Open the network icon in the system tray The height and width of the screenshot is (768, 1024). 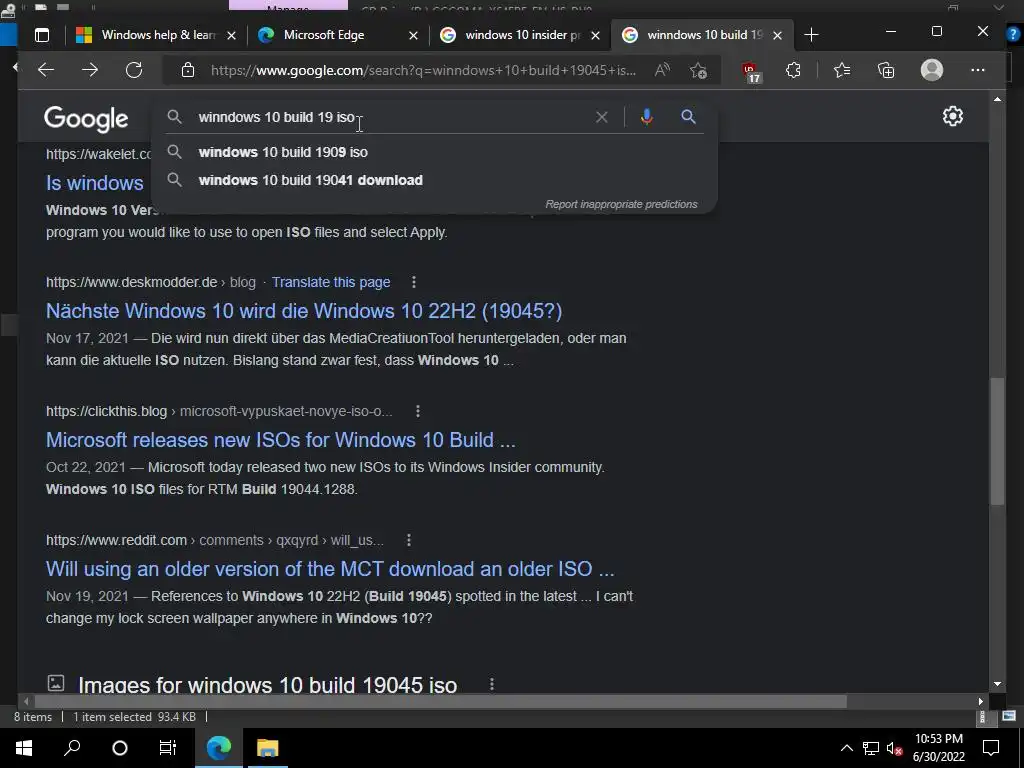[871, 748]
